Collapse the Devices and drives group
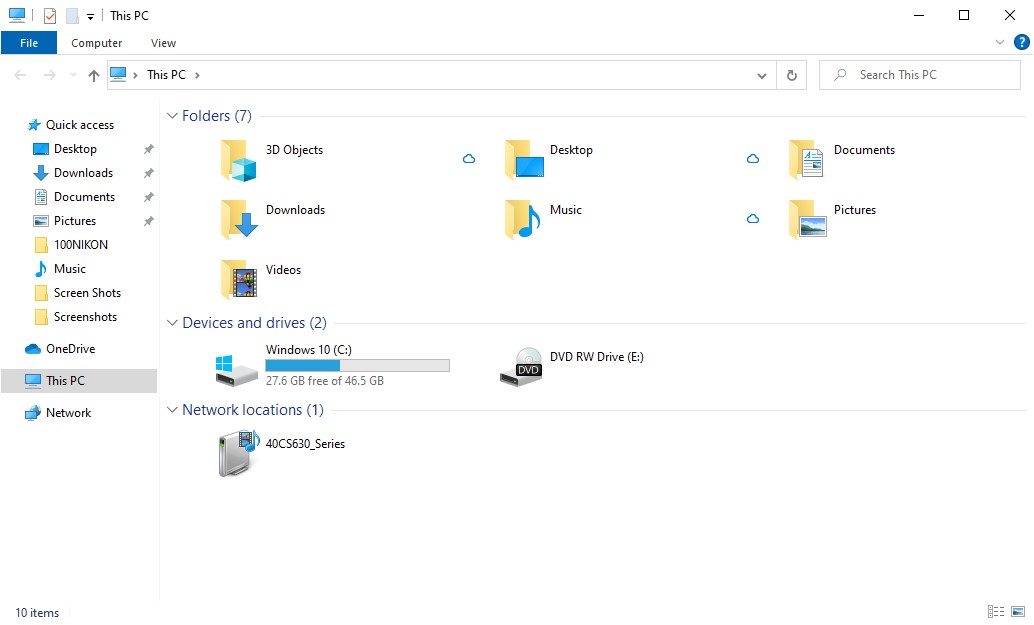This screenshot has width=1034, height=625. (x=172, y=323)
